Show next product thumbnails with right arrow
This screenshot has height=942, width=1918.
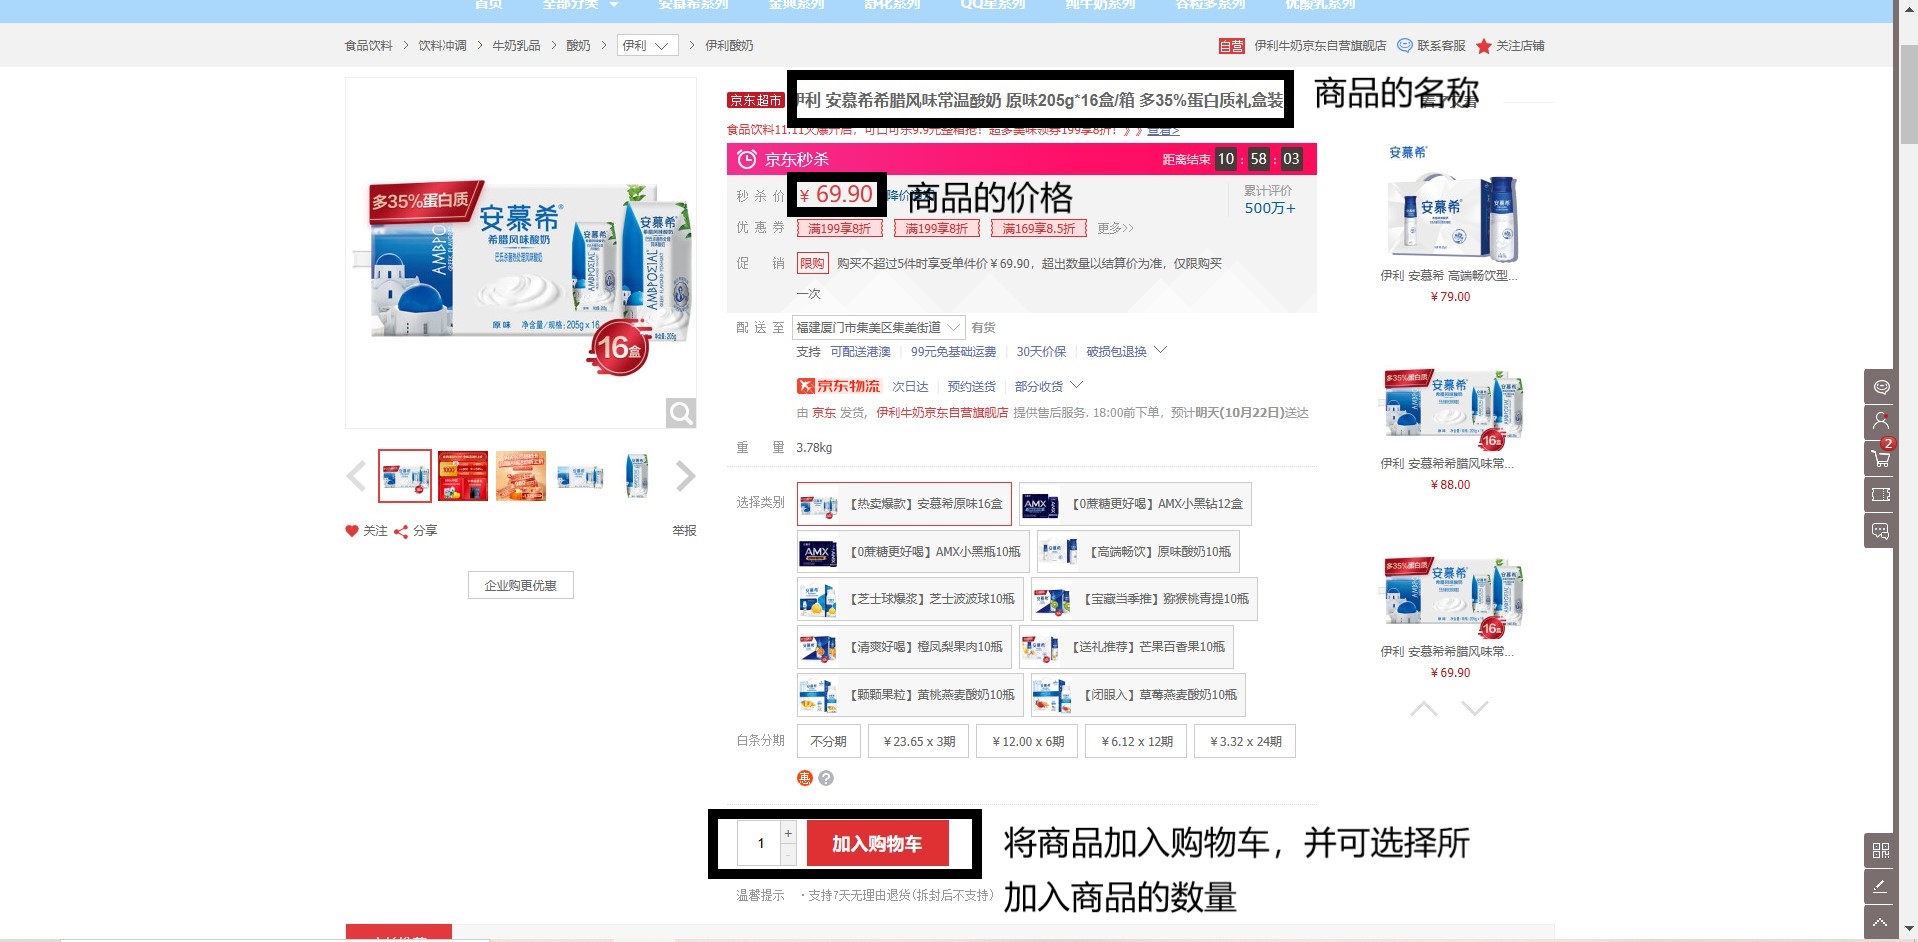click(x=685, y=476)
